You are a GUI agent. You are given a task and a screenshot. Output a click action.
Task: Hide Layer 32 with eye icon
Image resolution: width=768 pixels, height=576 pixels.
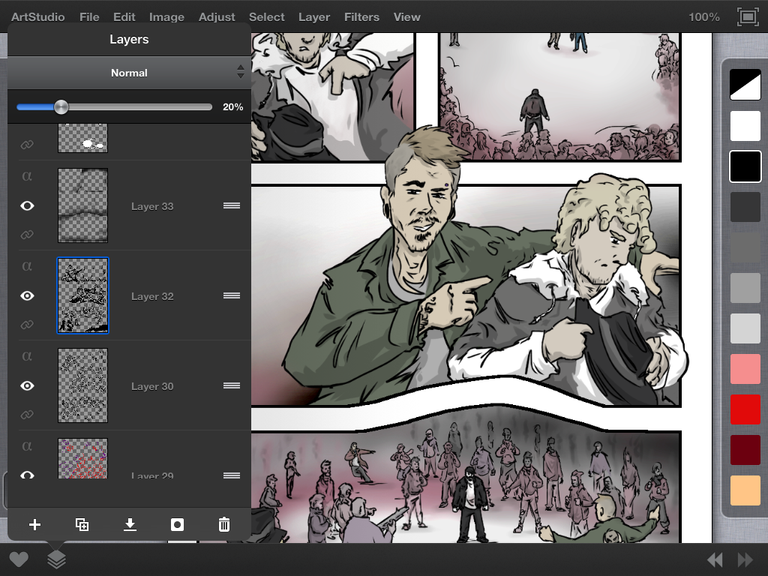[27, 296]
